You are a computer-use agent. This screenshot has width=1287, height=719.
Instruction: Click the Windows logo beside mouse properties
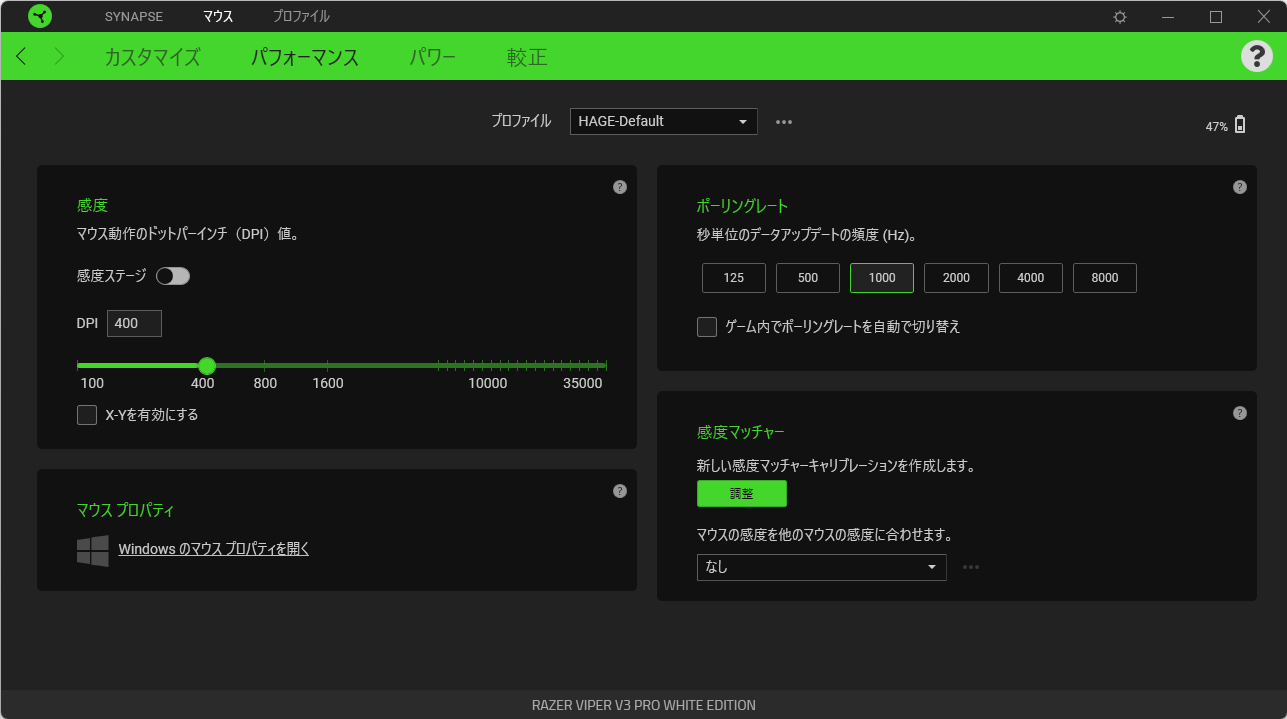pyautogui.click(x=93, y=550)
